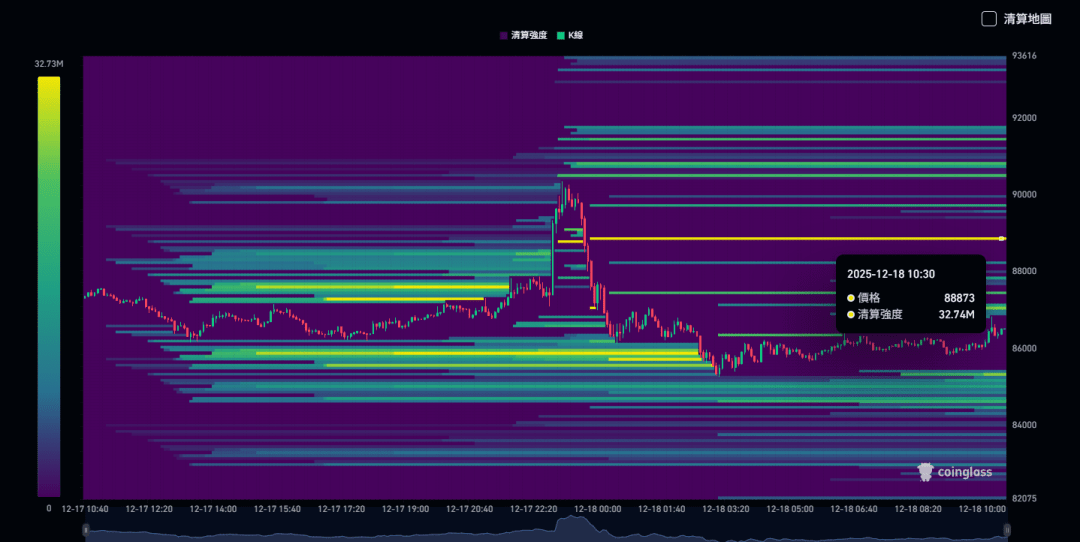Click the 86000 price axis label
Screen dimensions: 1080x542
(x=1024, y=348)
